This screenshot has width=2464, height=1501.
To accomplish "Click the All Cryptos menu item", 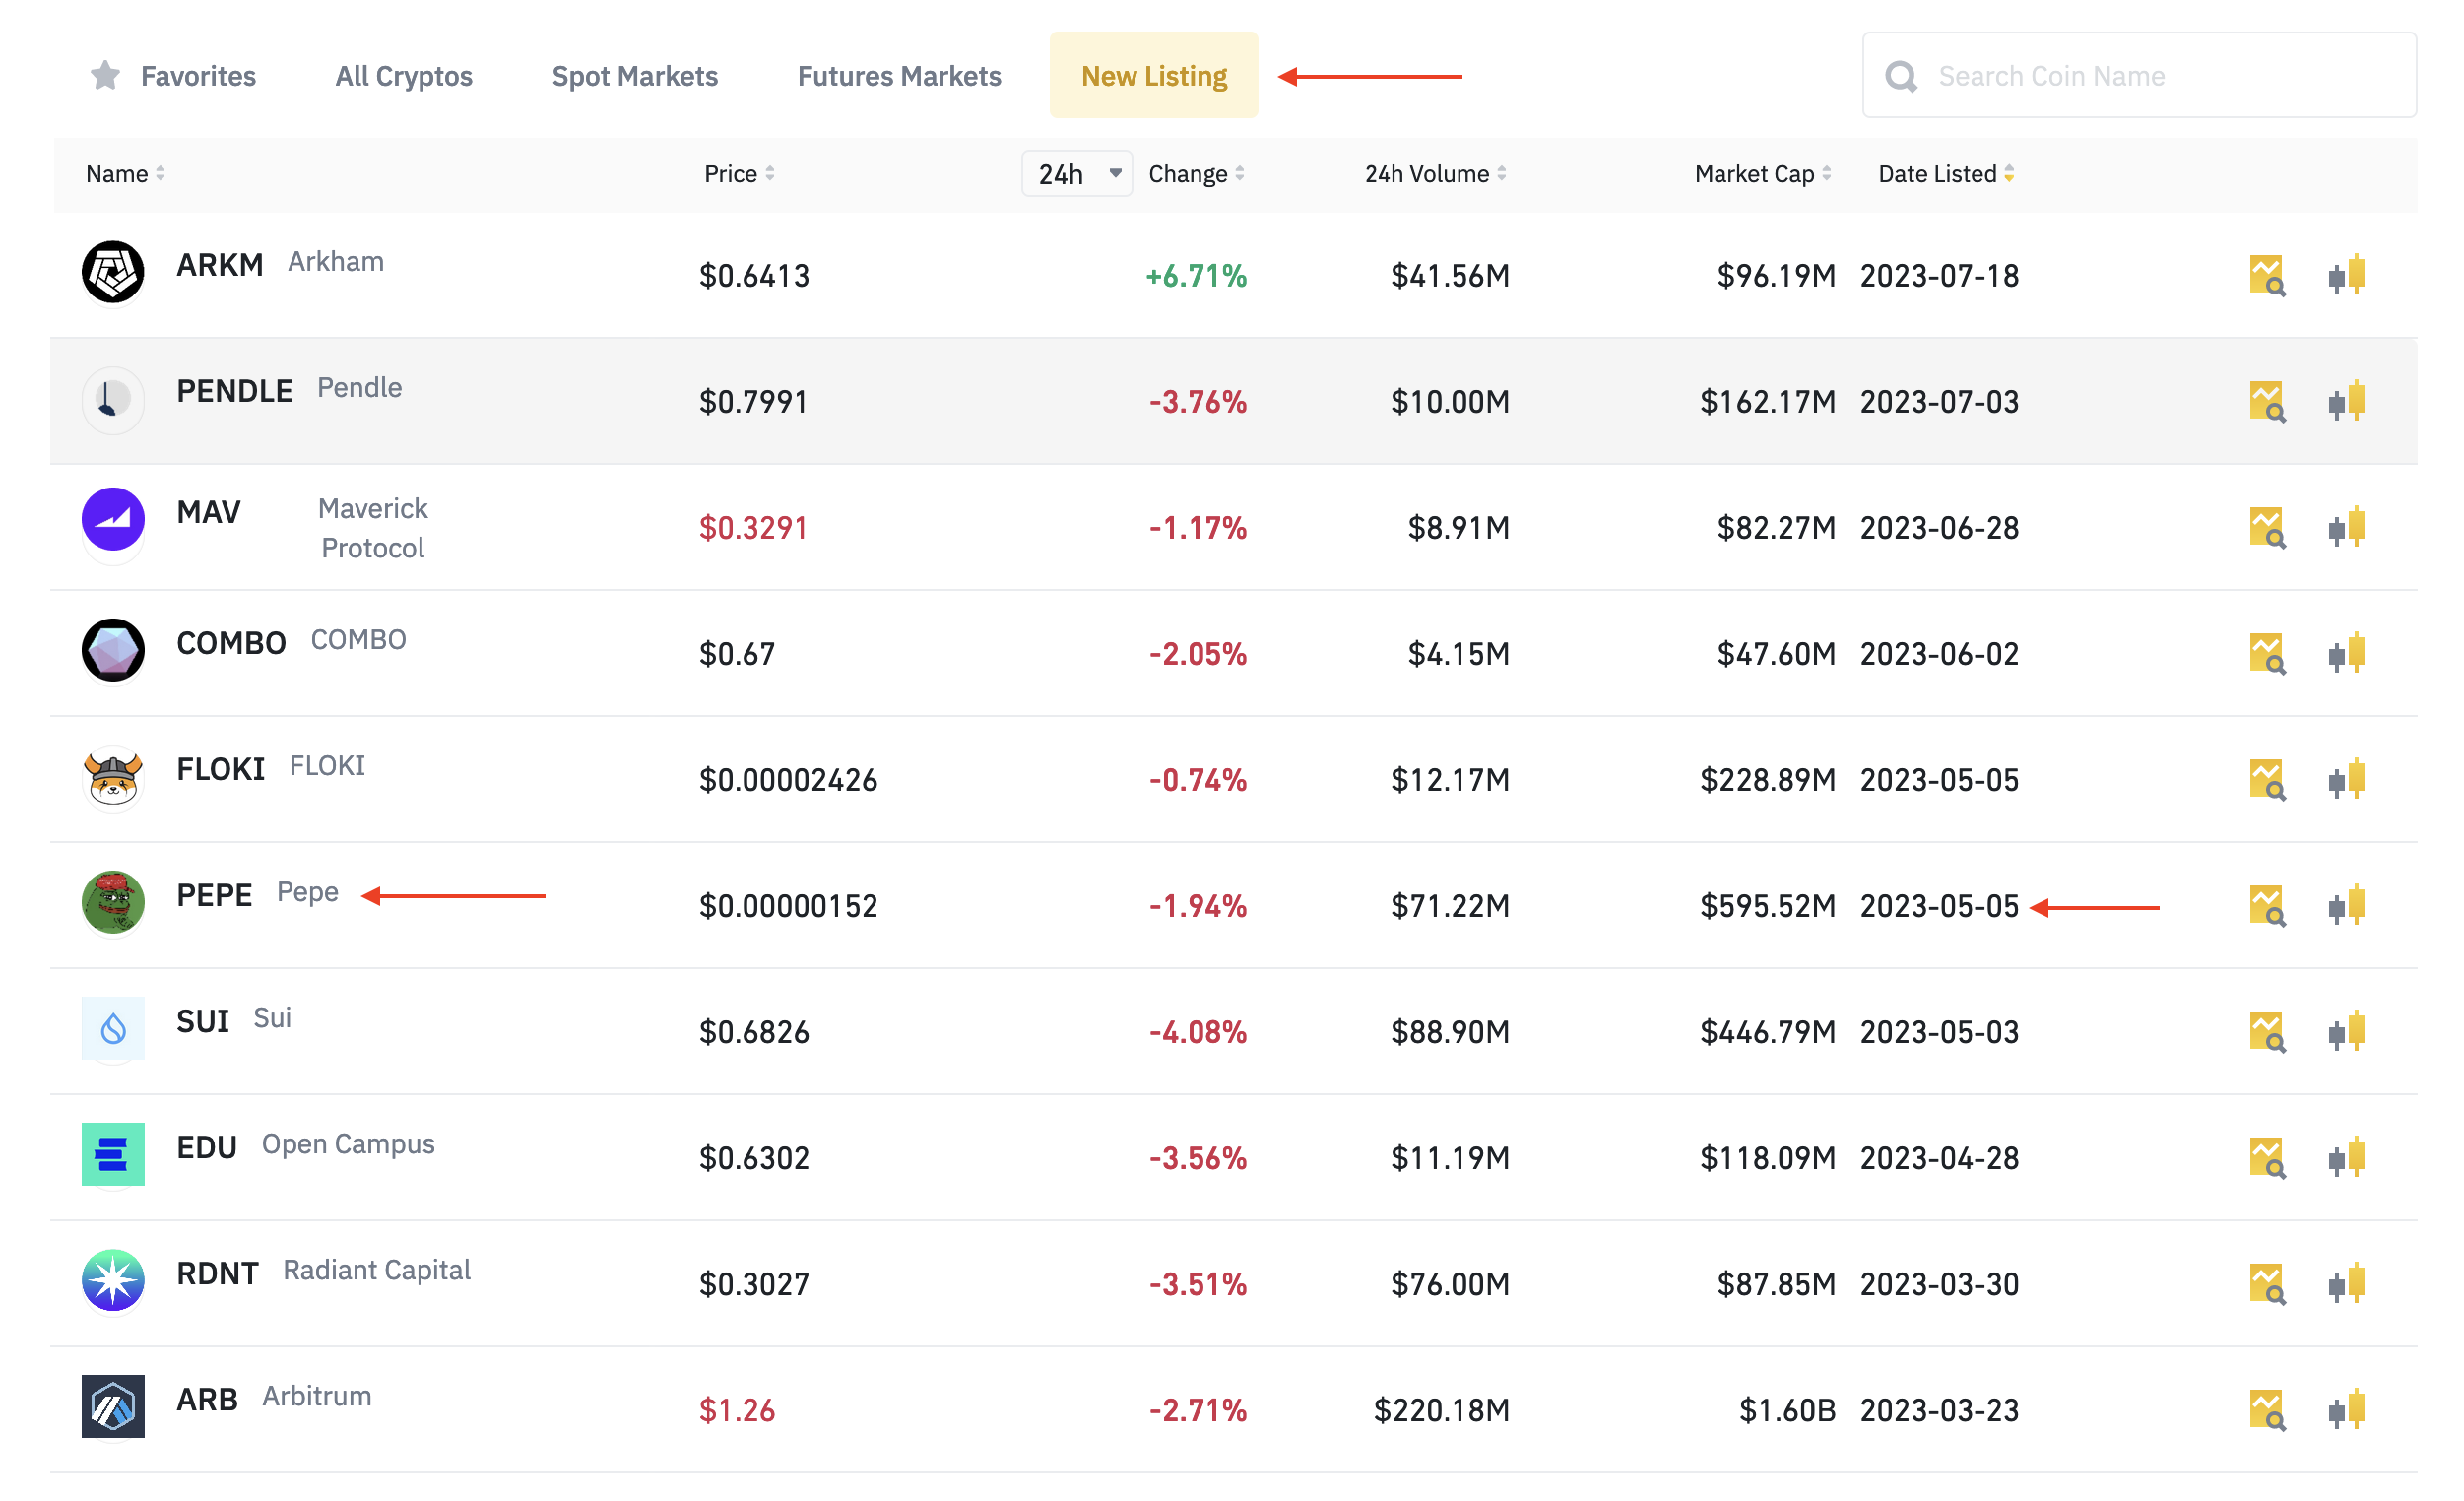I will coord(403,74).
